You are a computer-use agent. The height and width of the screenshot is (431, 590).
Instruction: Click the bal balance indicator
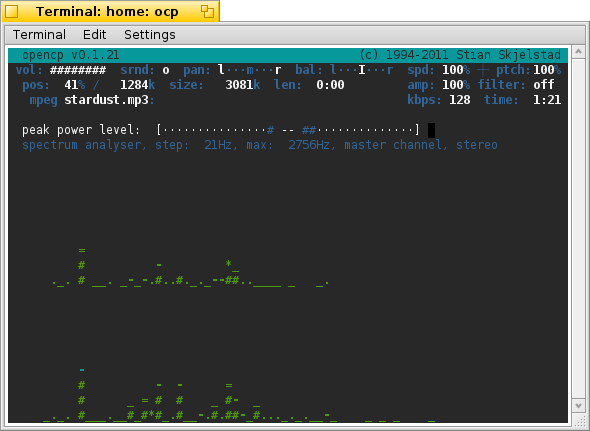pyautogui.click(x=361, y=70)
